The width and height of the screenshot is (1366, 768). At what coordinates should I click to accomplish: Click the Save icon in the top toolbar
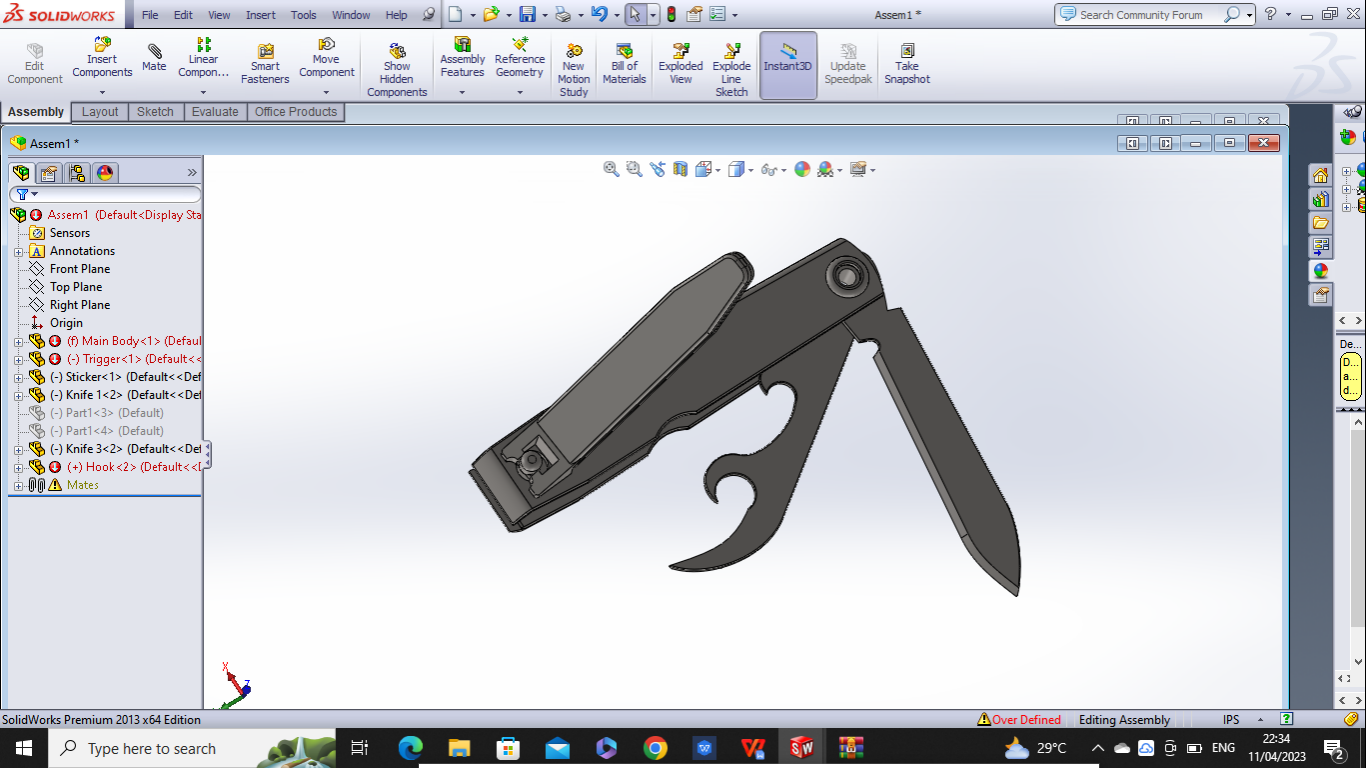527,14
